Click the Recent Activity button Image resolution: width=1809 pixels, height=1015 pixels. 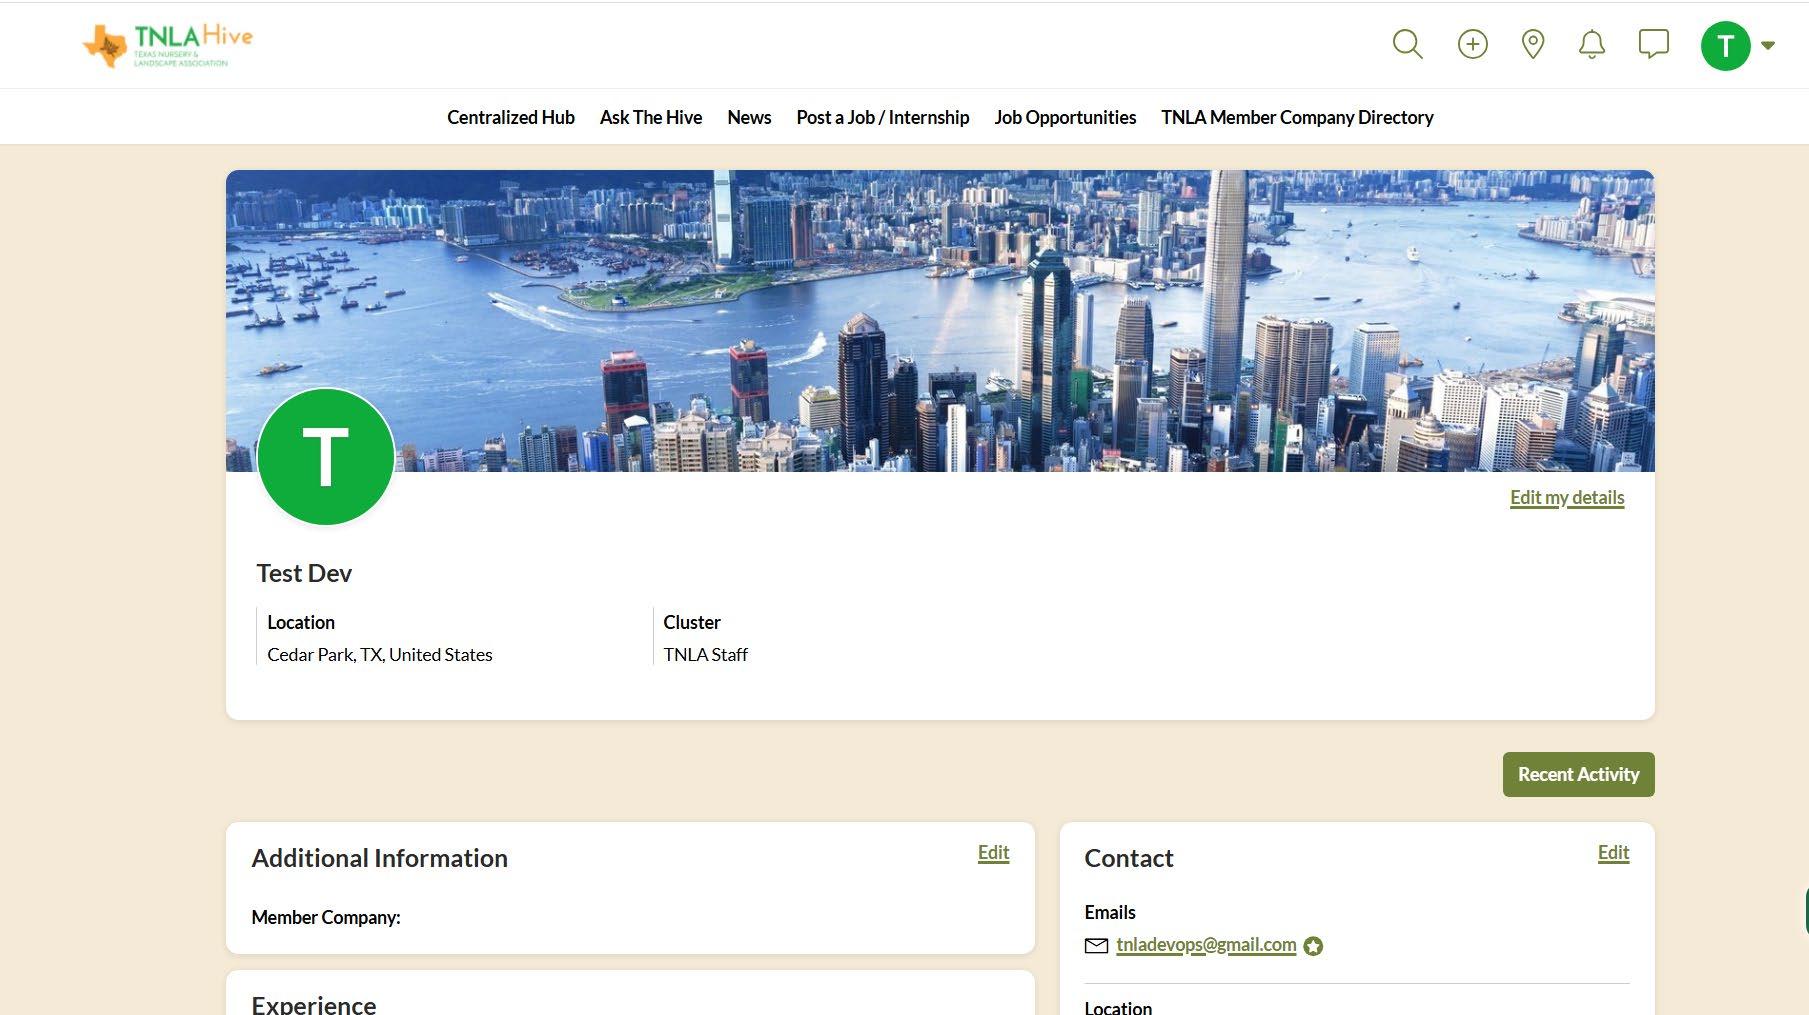tap(1578, 774)
